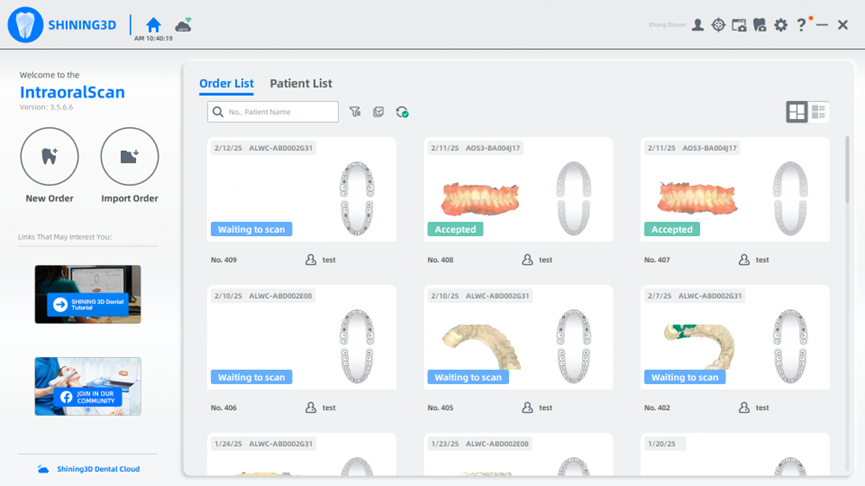The height and width of the screenshot is (486, 865).
Task: Click the patient icon on order 406
Action: click(311, 408)
